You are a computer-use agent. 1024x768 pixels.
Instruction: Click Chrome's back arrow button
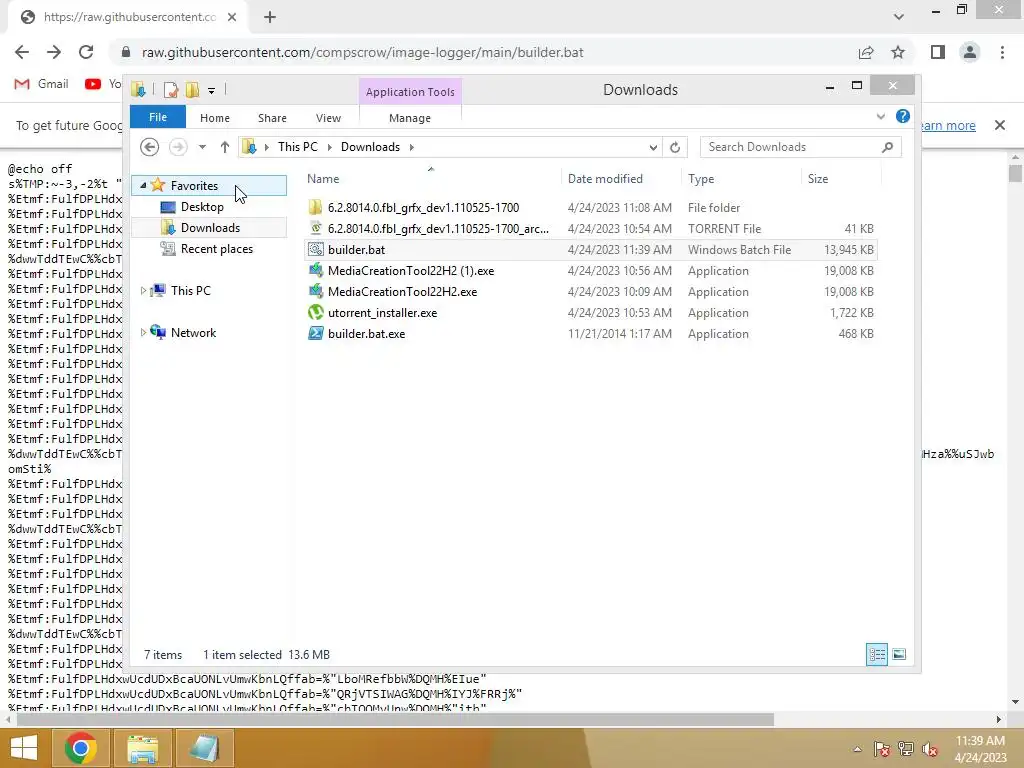point(22,52)
